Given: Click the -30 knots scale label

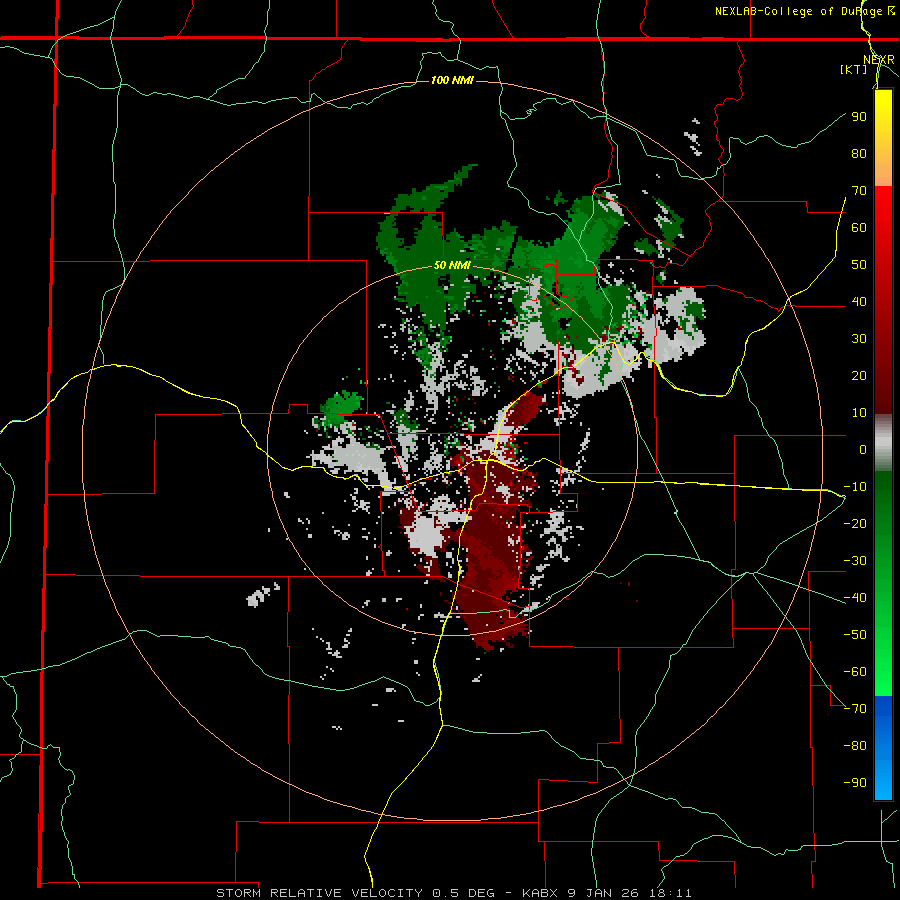Looking at the screenshot, I should [855, 561].
